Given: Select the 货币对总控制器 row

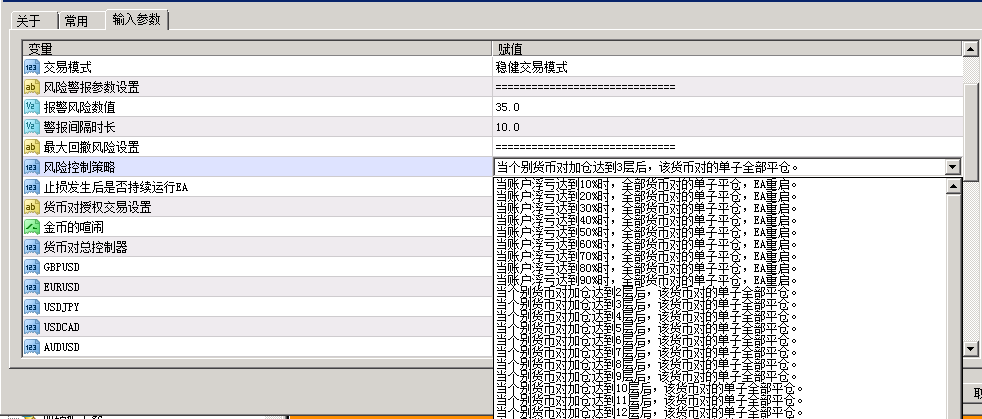Looking at the screenshot, I should click(x=257, y=247).
